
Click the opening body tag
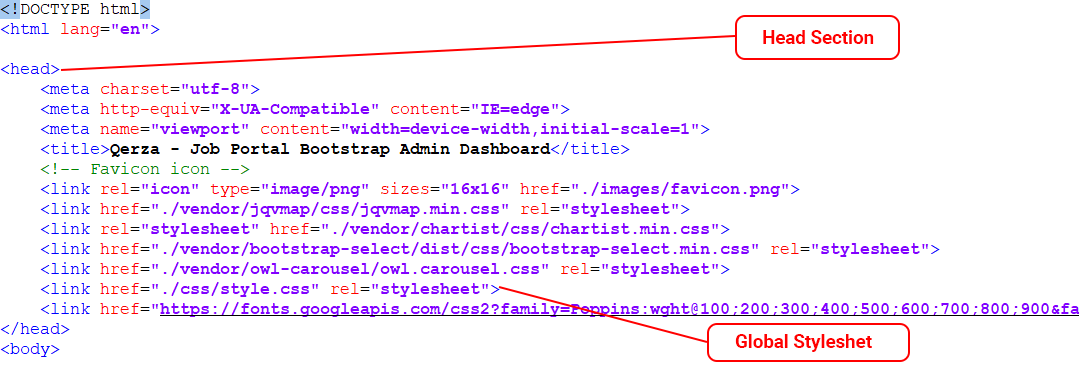coord(30,349)
